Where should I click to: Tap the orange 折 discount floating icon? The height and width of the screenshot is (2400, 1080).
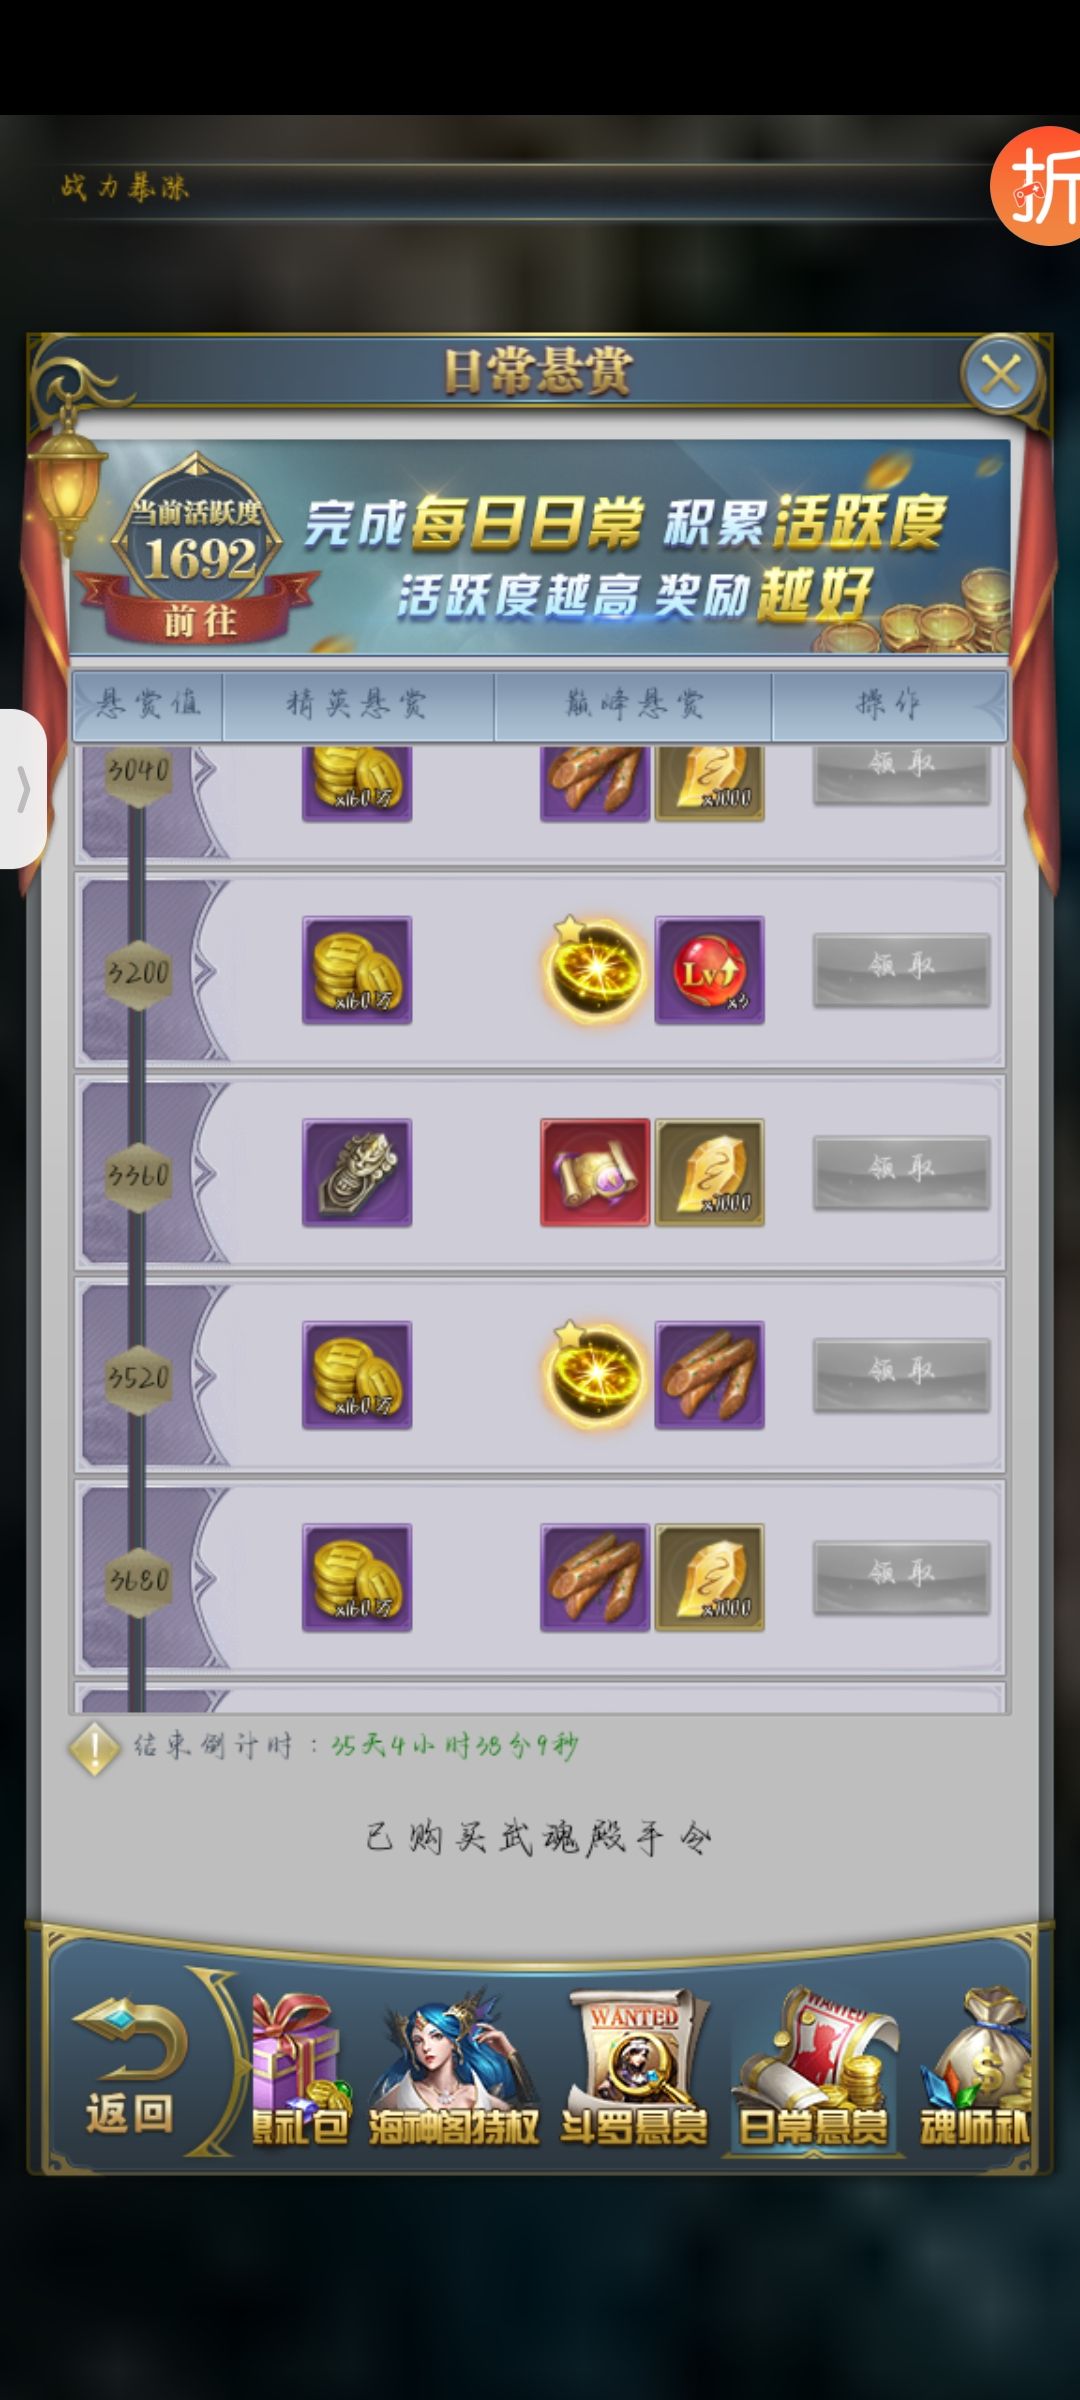tap(1036, 186)
